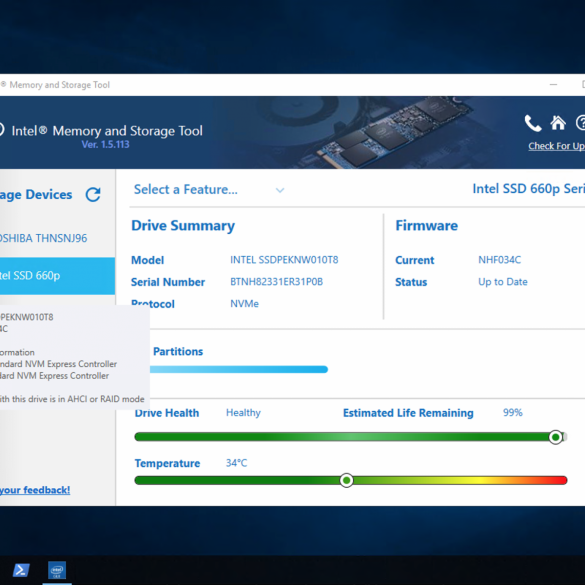
Task: Click the NVMe protocol value
Action: [x=244, y=304]
